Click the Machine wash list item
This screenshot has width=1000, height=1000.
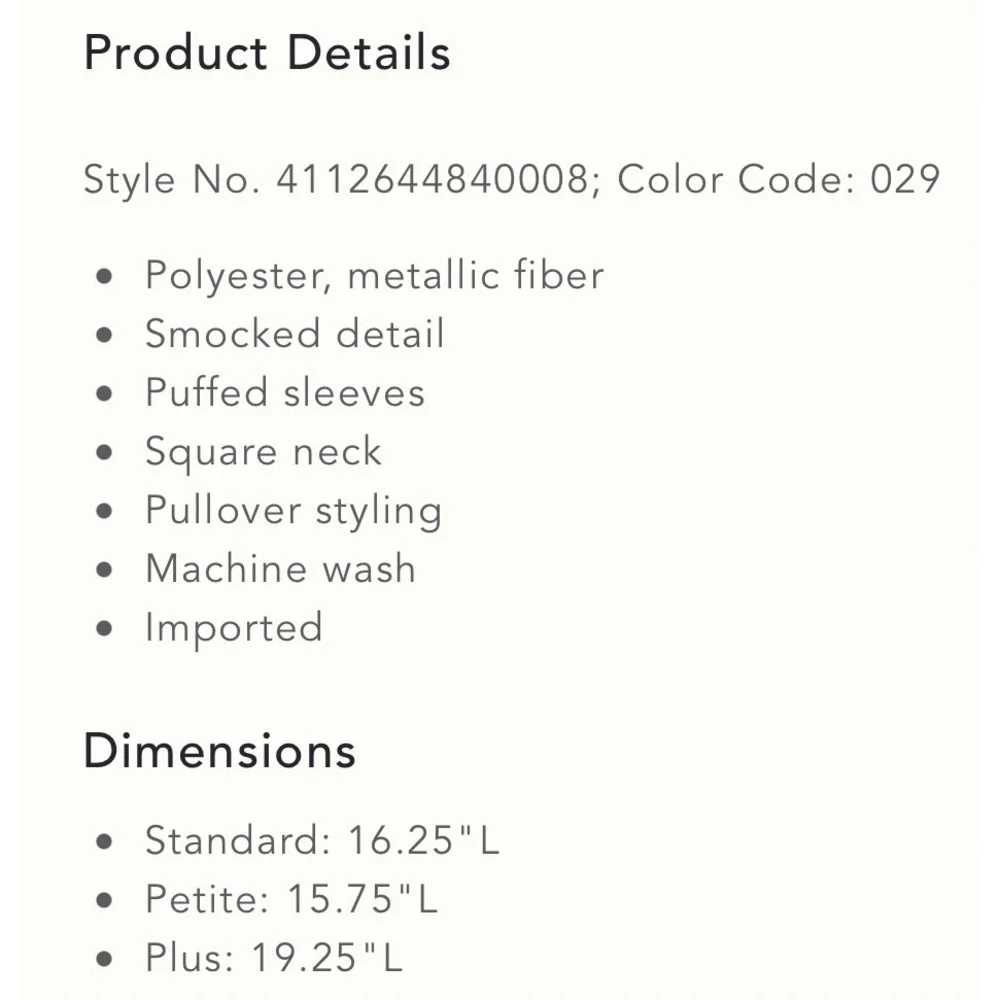pyautogui.click(x=280, y=569)
